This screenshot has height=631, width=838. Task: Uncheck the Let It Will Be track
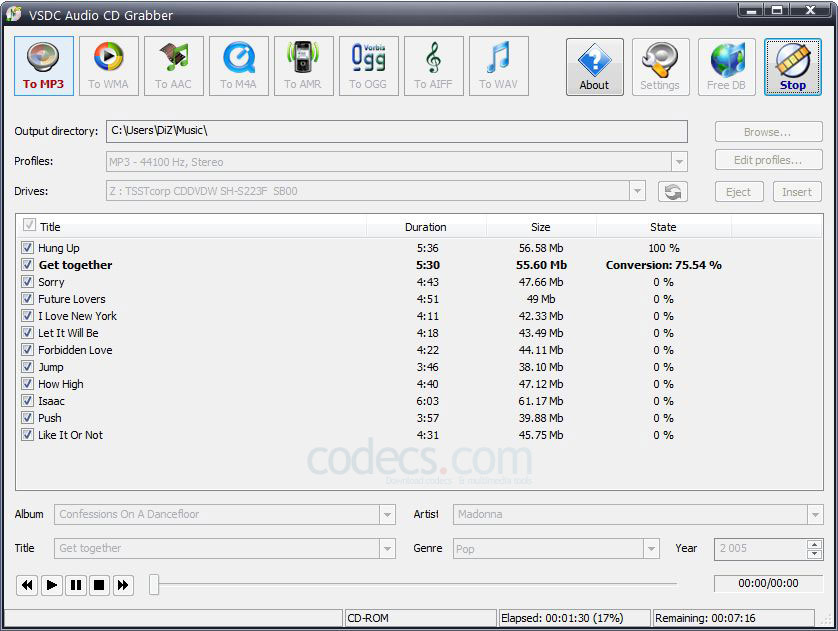(27, 332)
